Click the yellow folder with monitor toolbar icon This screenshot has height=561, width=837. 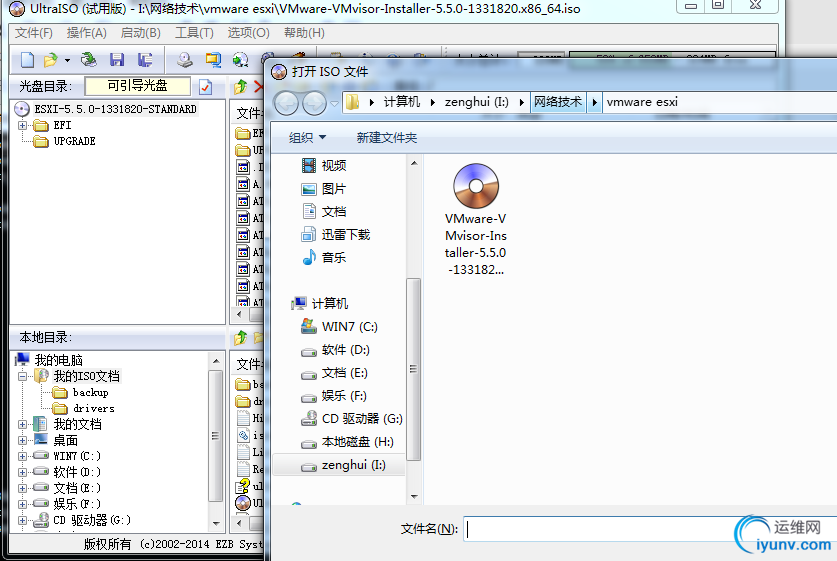pyautogui.click(x=213, y=60)
